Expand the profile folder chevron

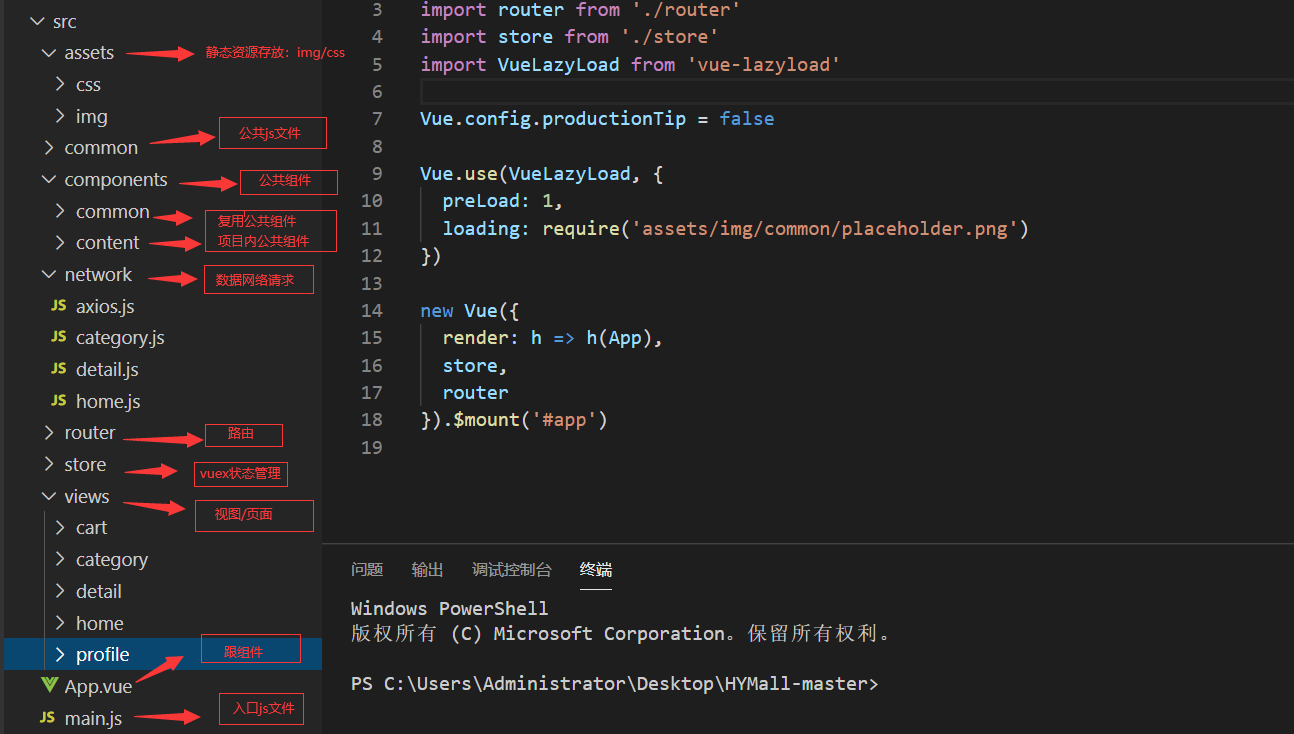tap(61, 655)
